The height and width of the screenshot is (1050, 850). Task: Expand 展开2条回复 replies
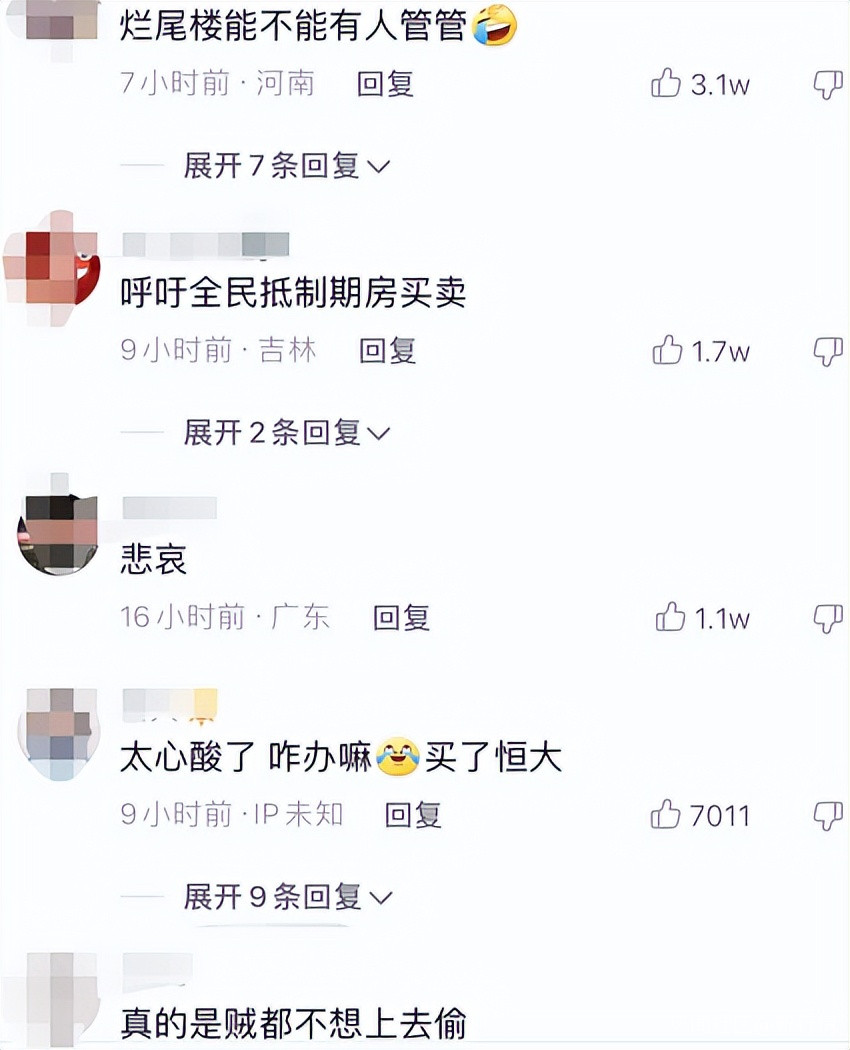tap(287, 433)
